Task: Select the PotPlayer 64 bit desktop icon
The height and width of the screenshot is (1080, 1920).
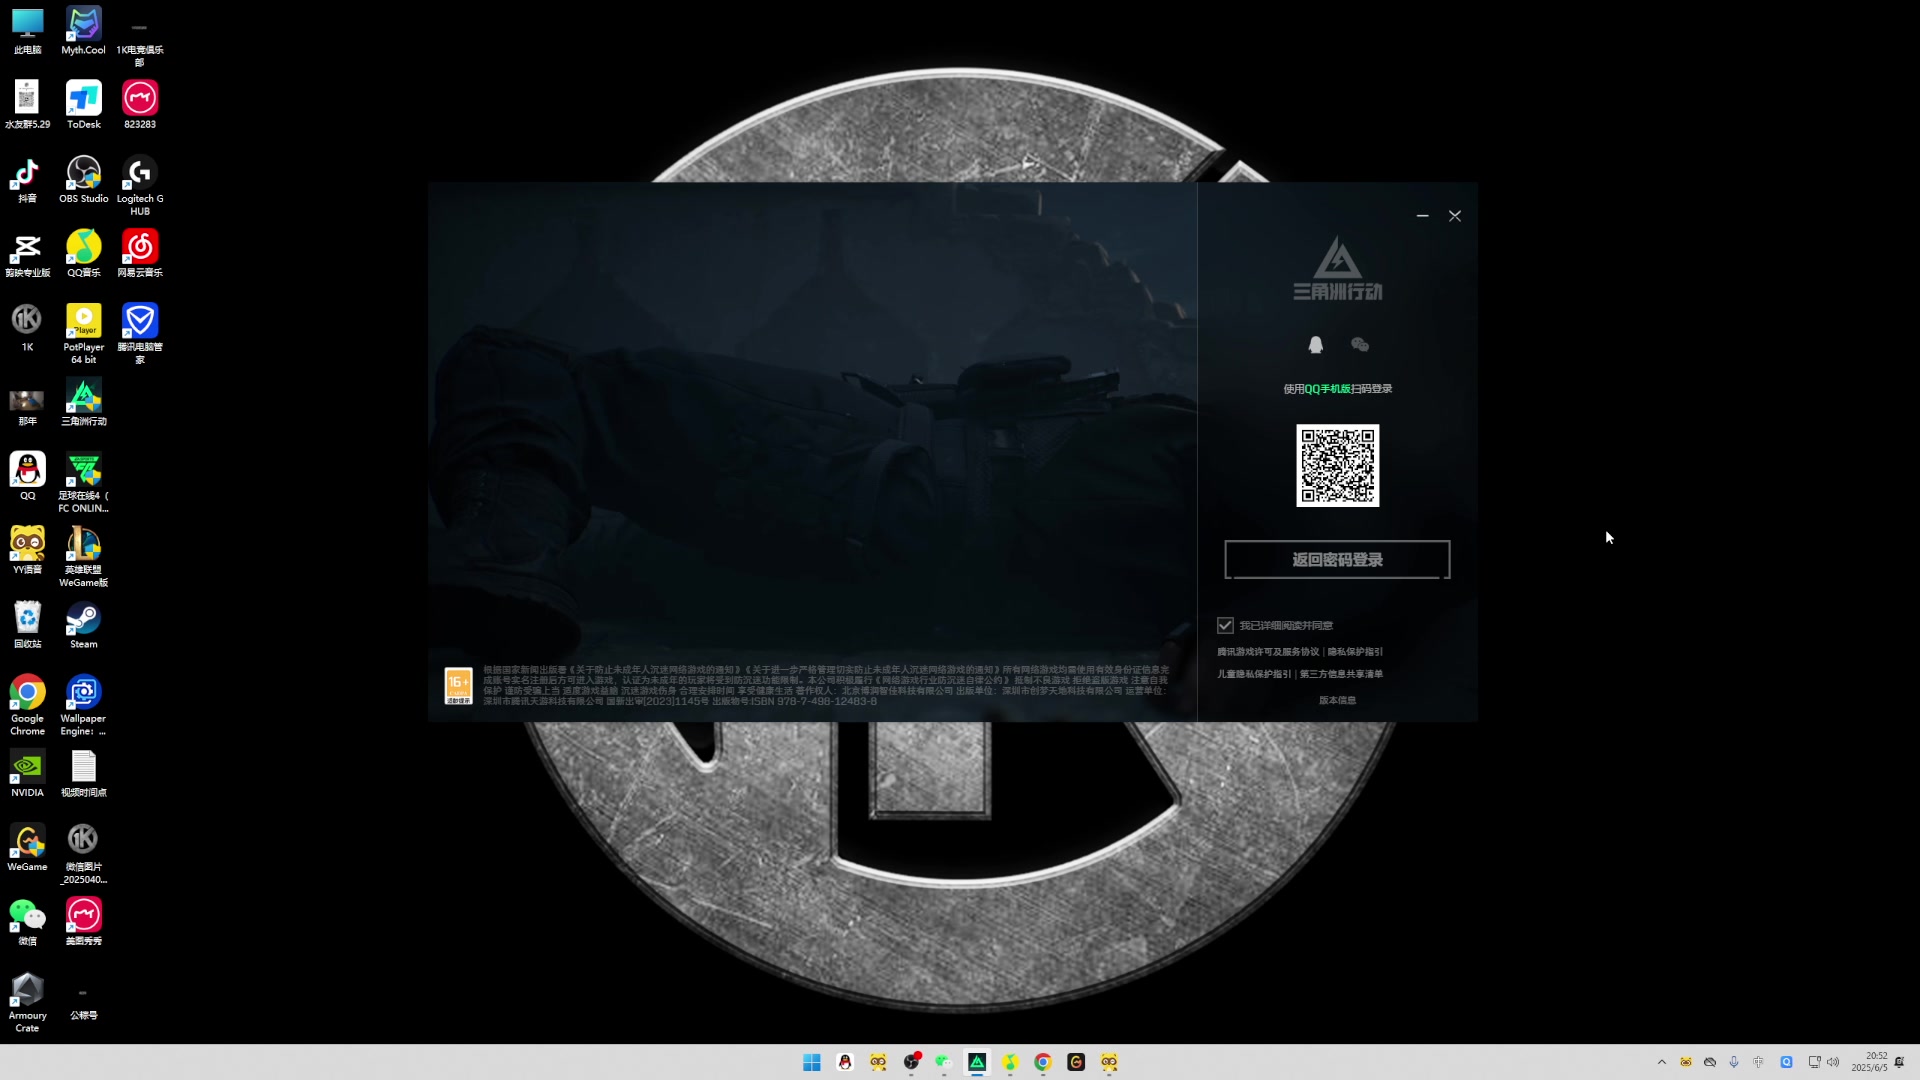Action: pyautogui.click(x=83, y=334)
